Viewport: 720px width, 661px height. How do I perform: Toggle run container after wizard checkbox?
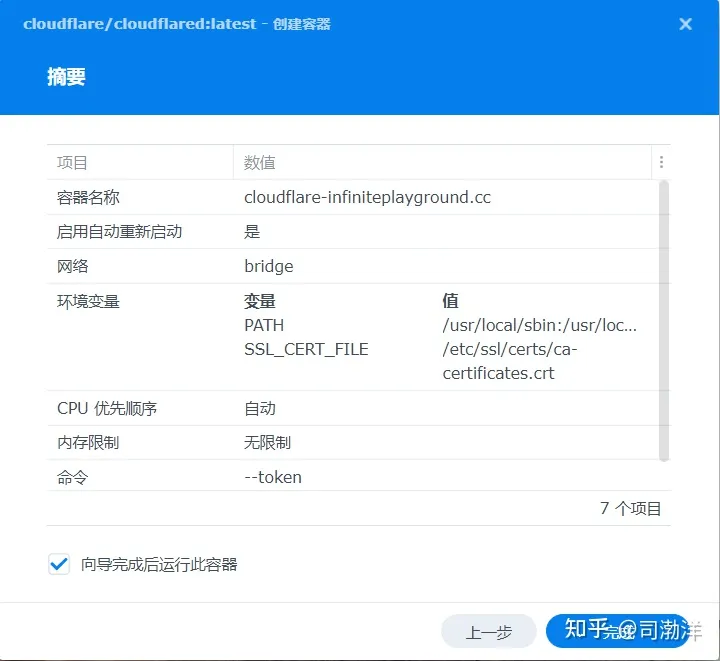tap(59, 564)
